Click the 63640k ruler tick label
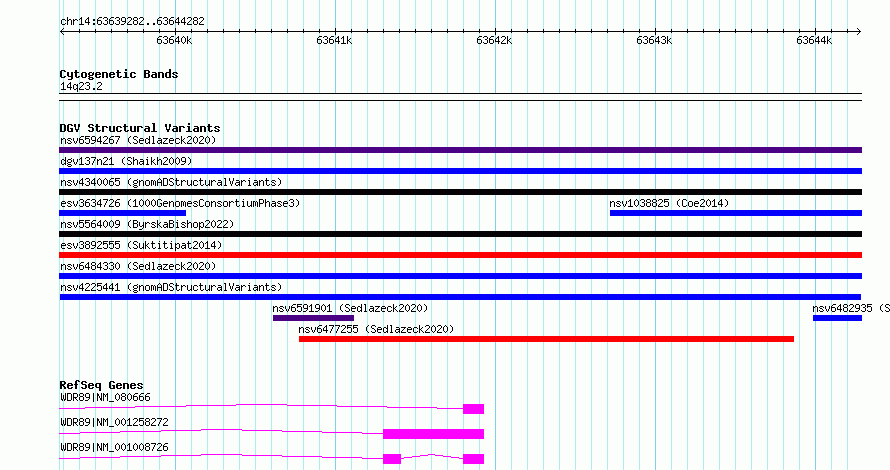 (x=174, y=40)
